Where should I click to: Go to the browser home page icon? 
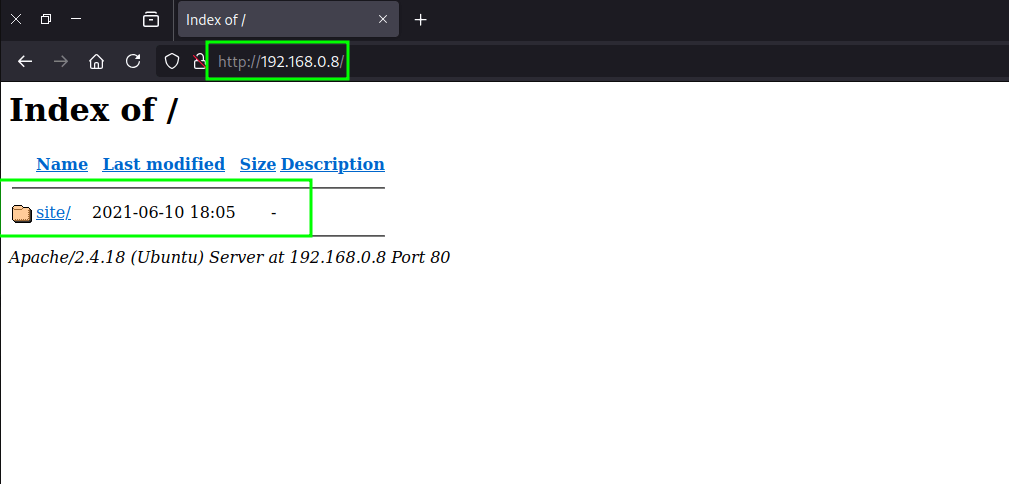click(x=97, y=62)
